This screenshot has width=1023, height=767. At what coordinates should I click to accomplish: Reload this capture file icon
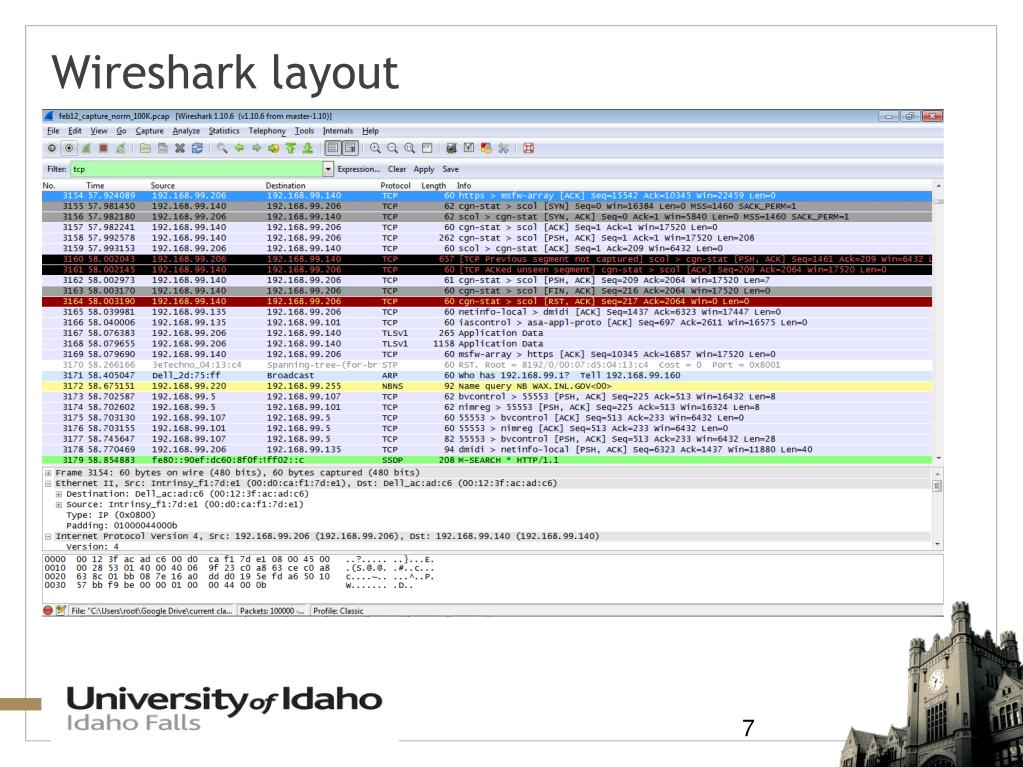[197, 148]
